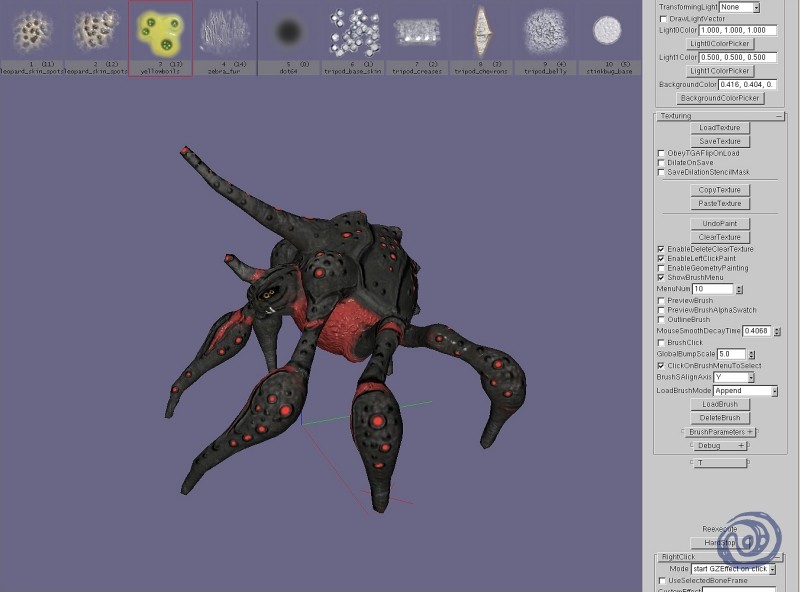Uncheck EnableDeleteClearTexture

tap(661, 249)
